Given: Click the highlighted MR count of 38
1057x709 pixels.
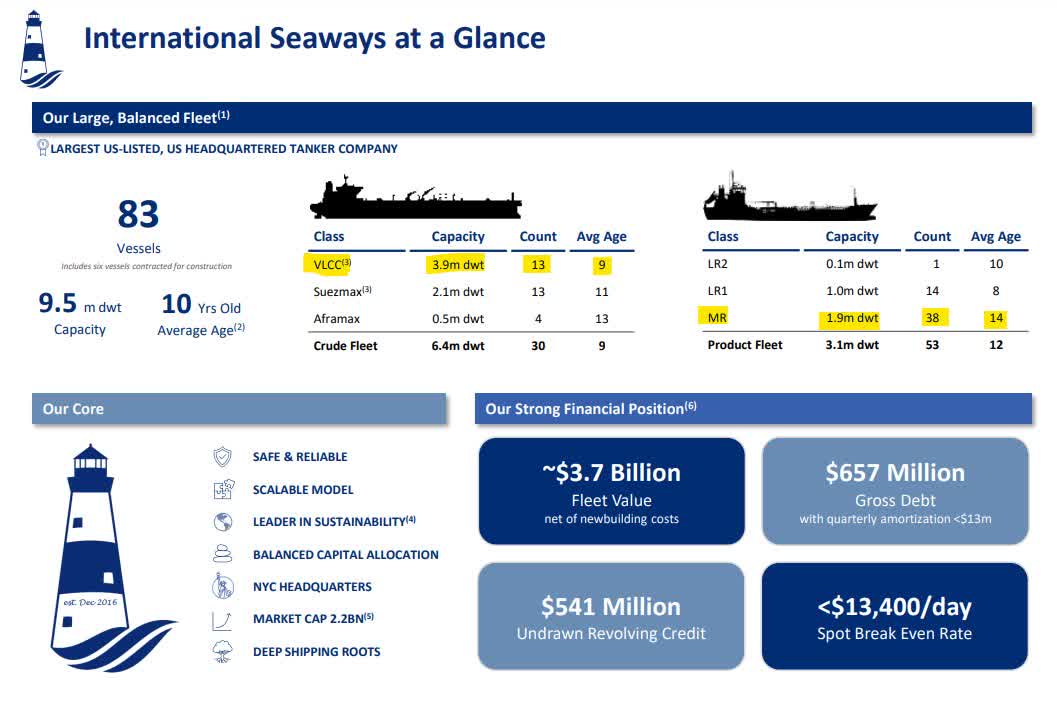Looking at the screenshot, I should (931, 317).
